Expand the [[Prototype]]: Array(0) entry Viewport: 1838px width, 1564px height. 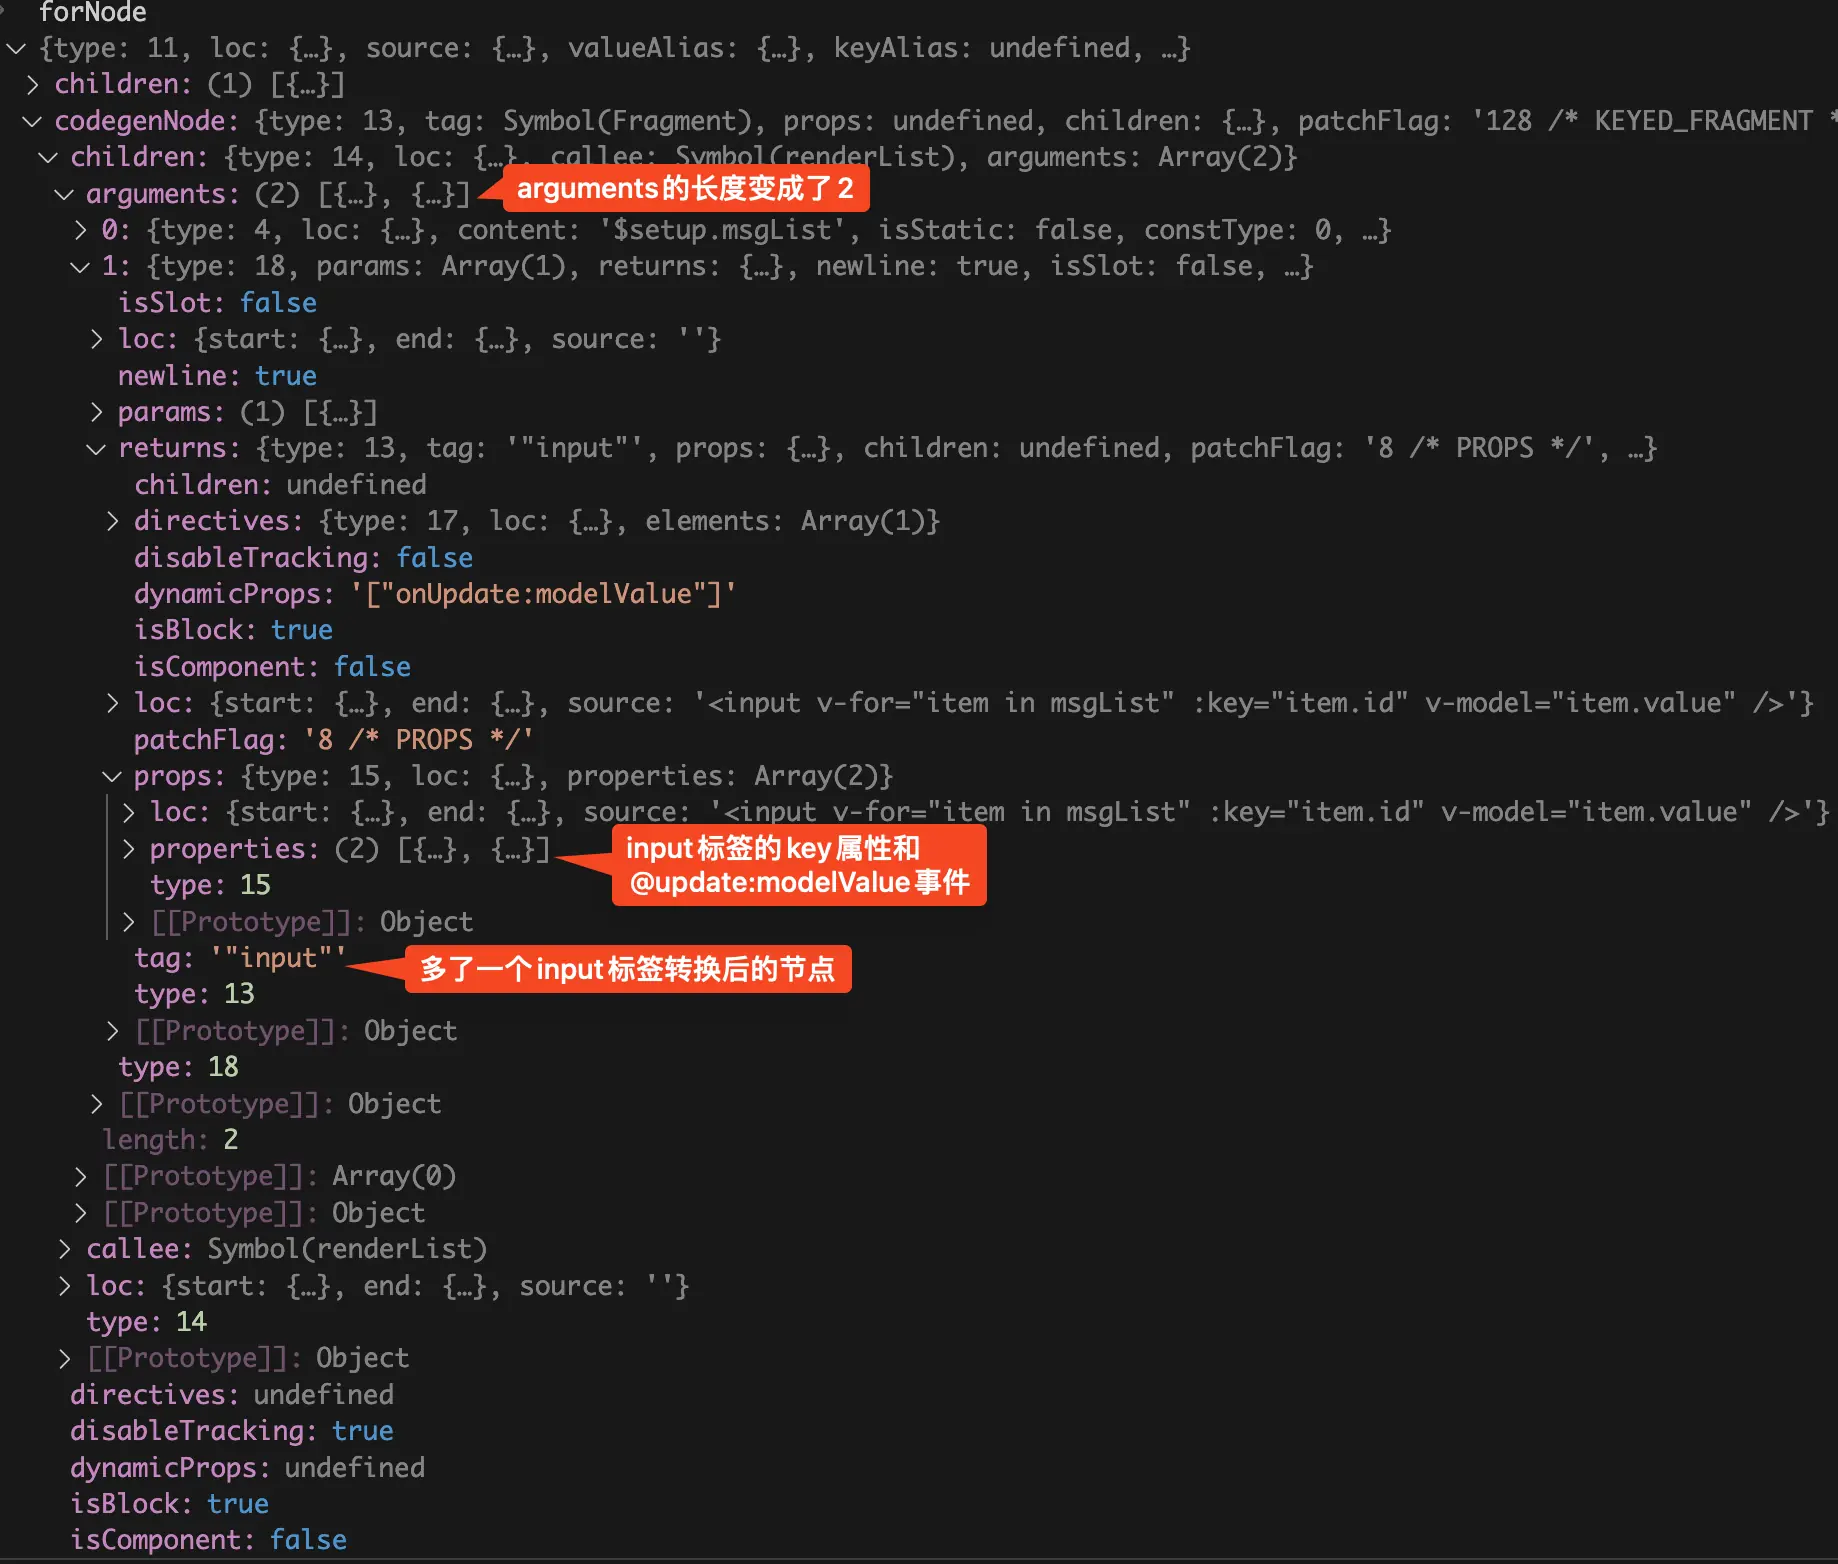coord(81,1176)
